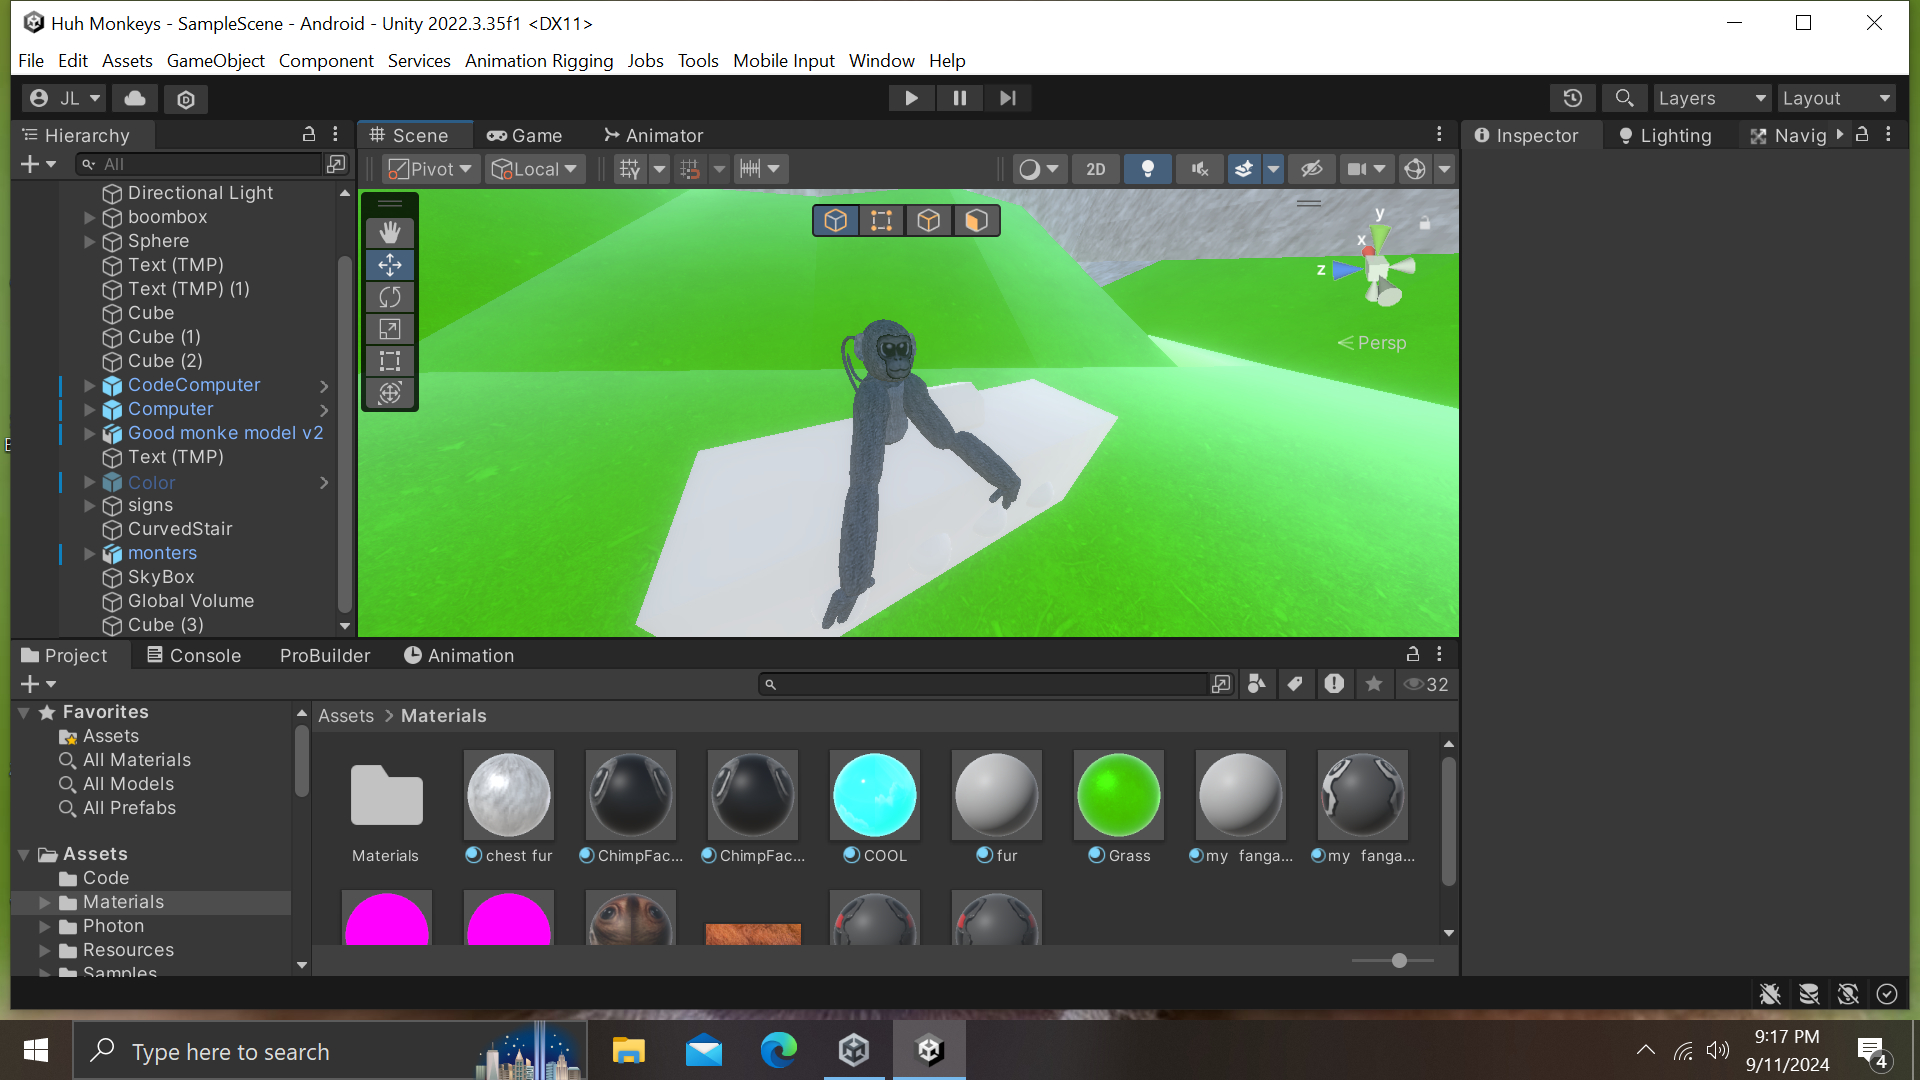
Task: Click the Step forward button
Action: 1007,98
